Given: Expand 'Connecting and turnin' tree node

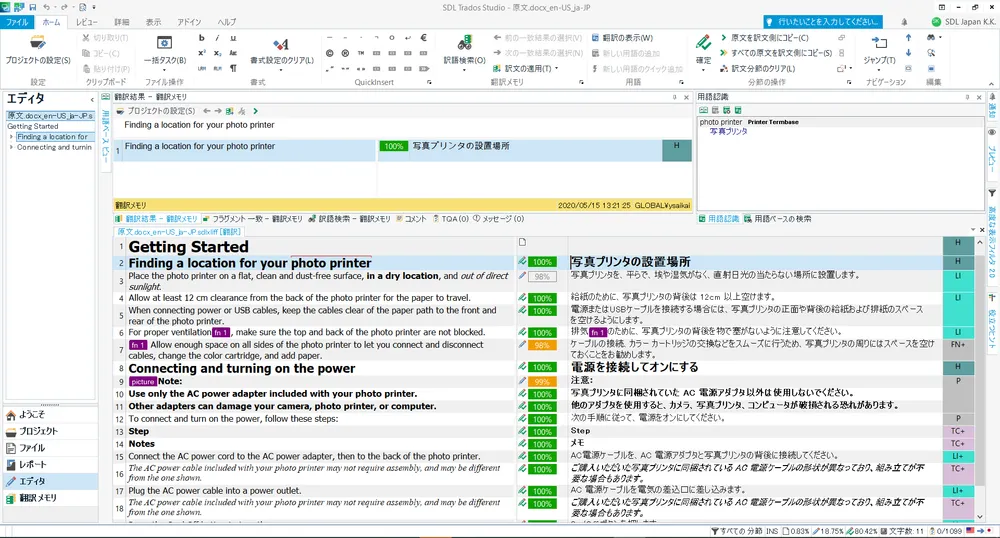Looking at the screenshot, I should pos(11,147).
